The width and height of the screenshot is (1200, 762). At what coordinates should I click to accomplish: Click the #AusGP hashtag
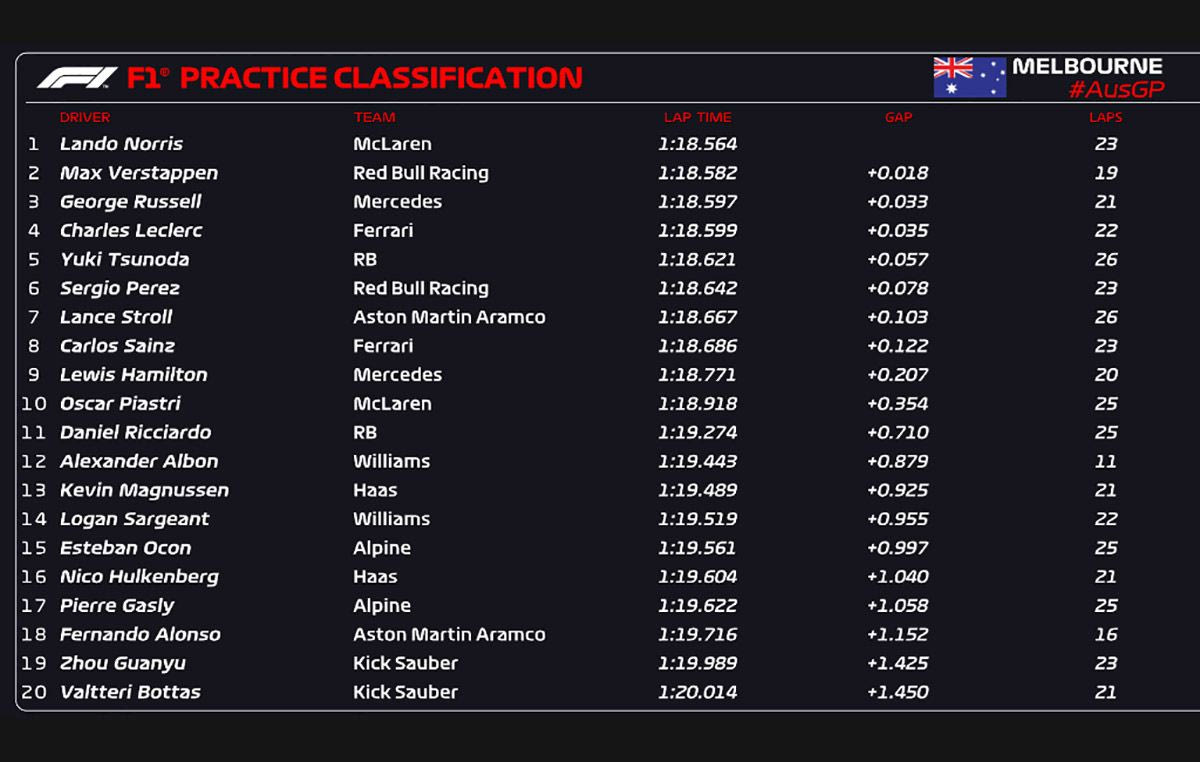point(1115,90)
